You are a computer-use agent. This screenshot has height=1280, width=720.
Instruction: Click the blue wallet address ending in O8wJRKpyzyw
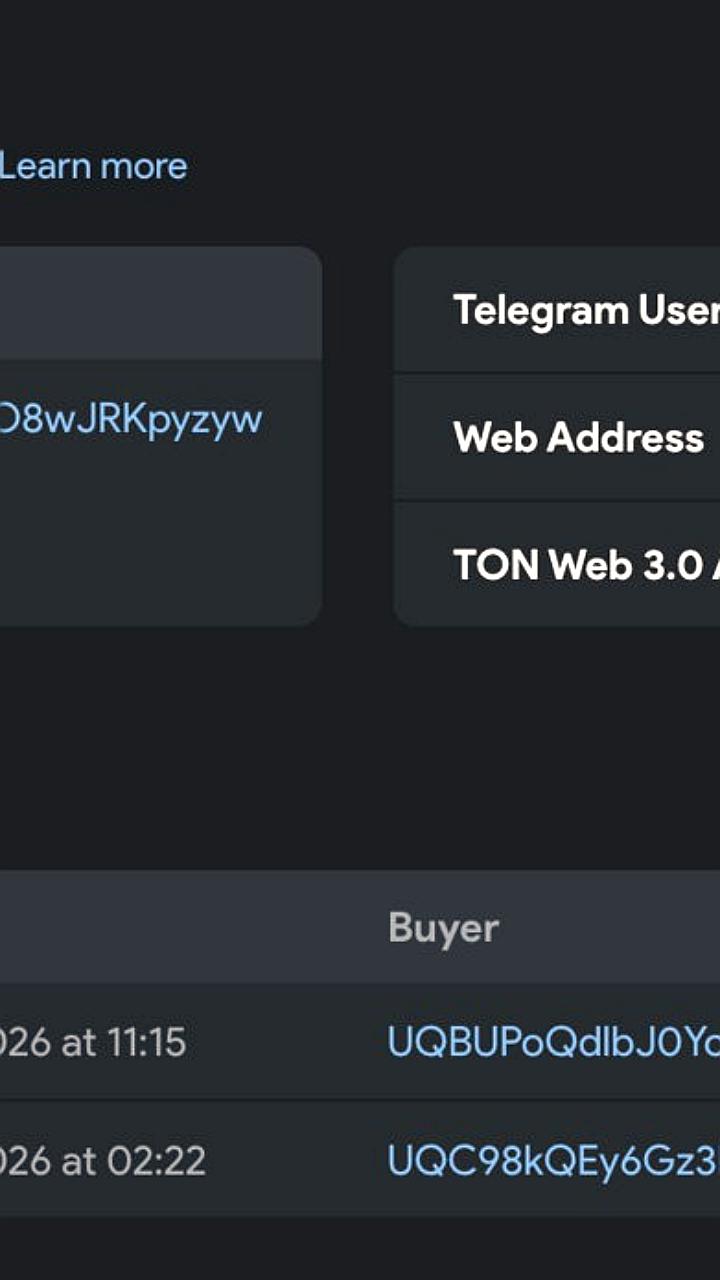coord(130,420)
